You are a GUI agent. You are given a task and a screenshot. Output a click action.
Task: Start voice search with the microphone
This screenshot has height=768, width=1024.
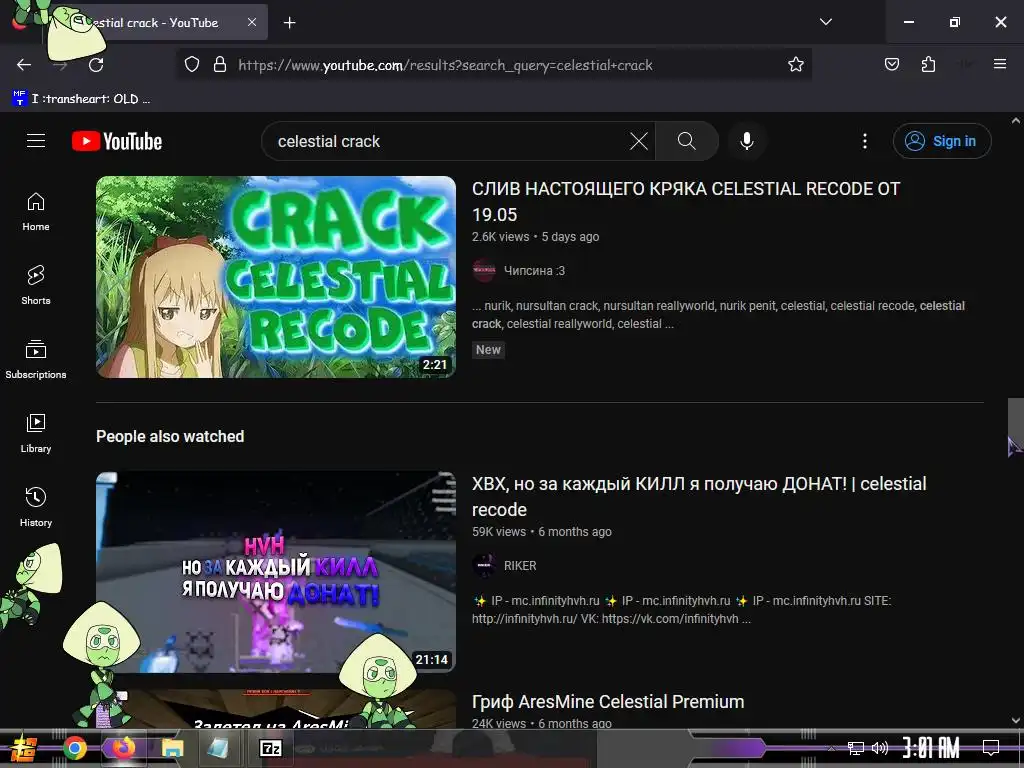(746, 141)
